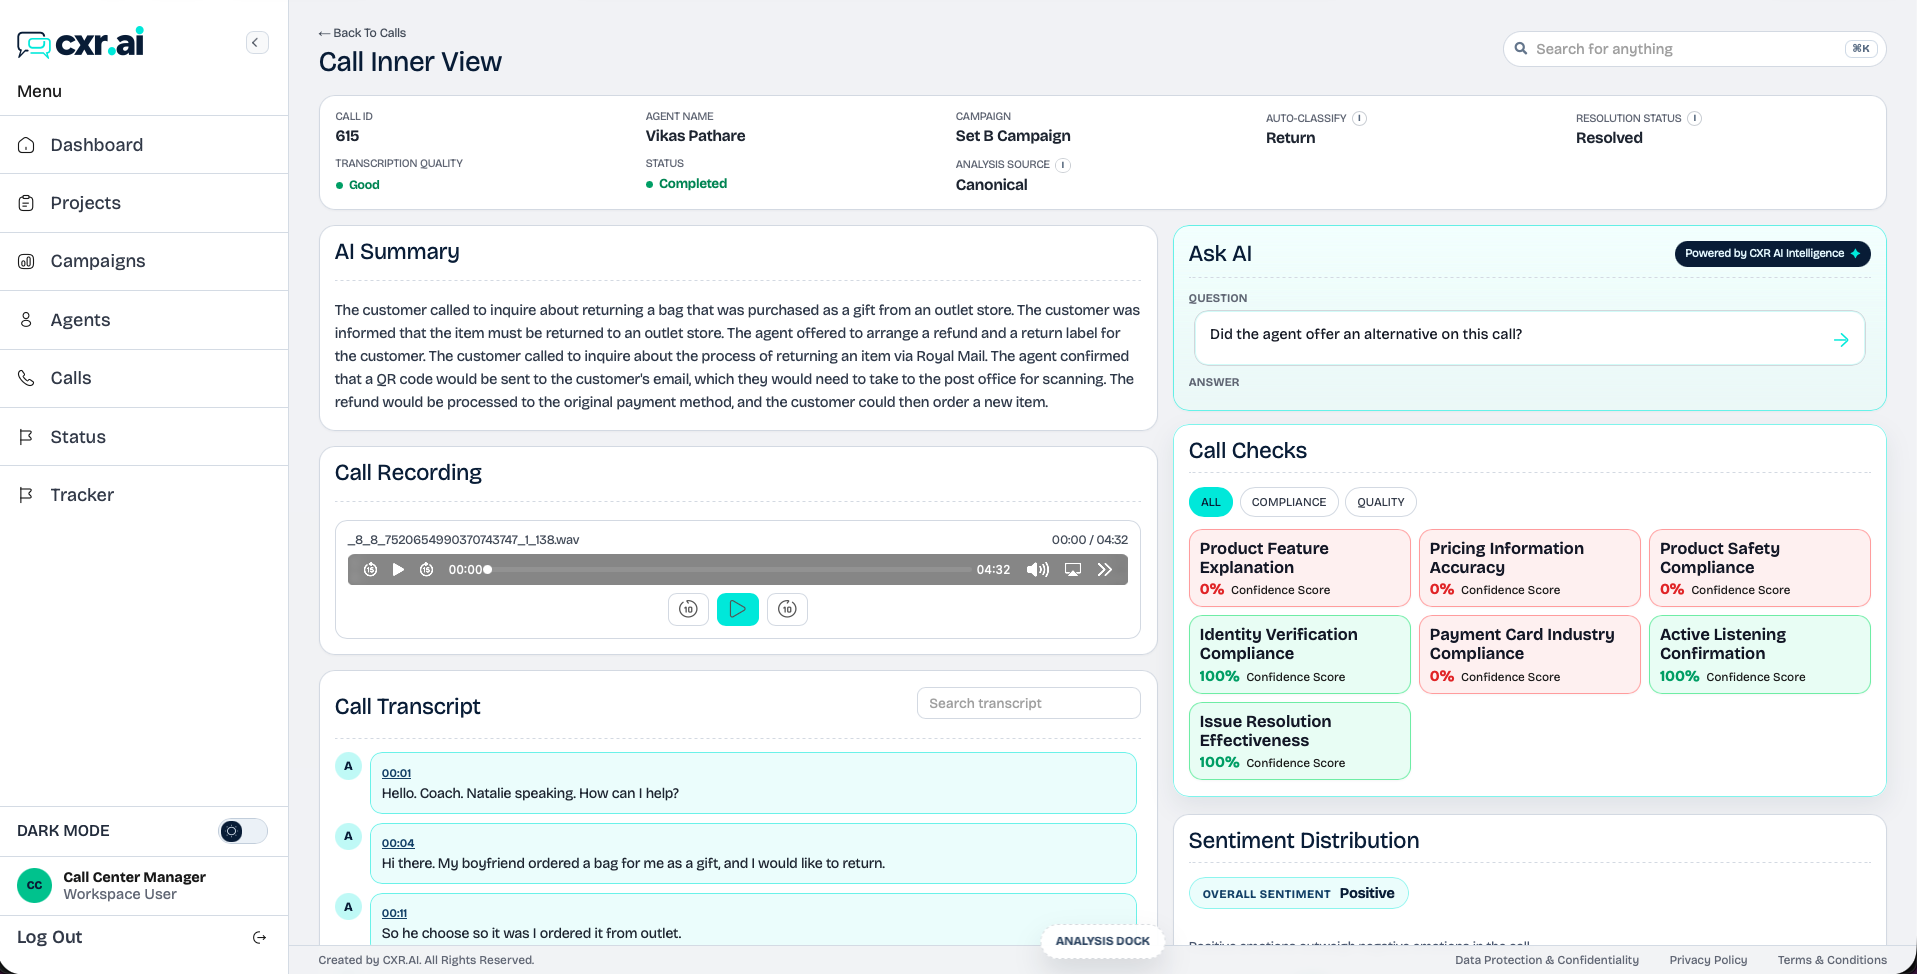Click Completed status label
The height and width of the screenshot is (974, 1917).
[x=692, y=184]
